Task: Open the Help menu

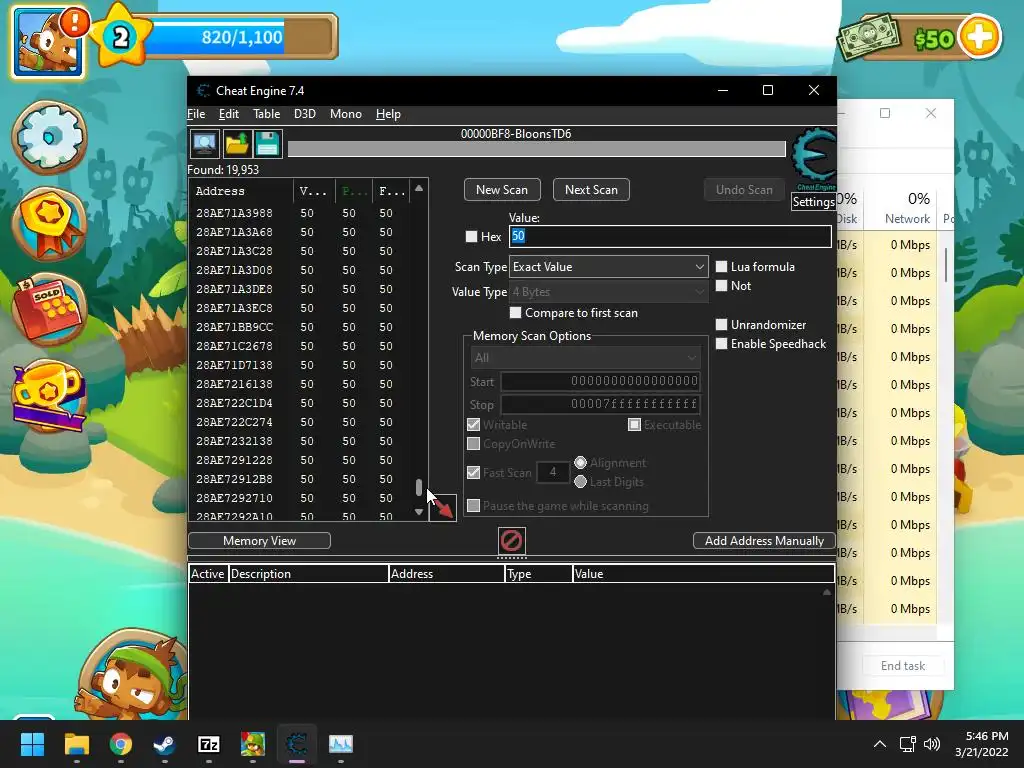Action: tap(388, 114)
